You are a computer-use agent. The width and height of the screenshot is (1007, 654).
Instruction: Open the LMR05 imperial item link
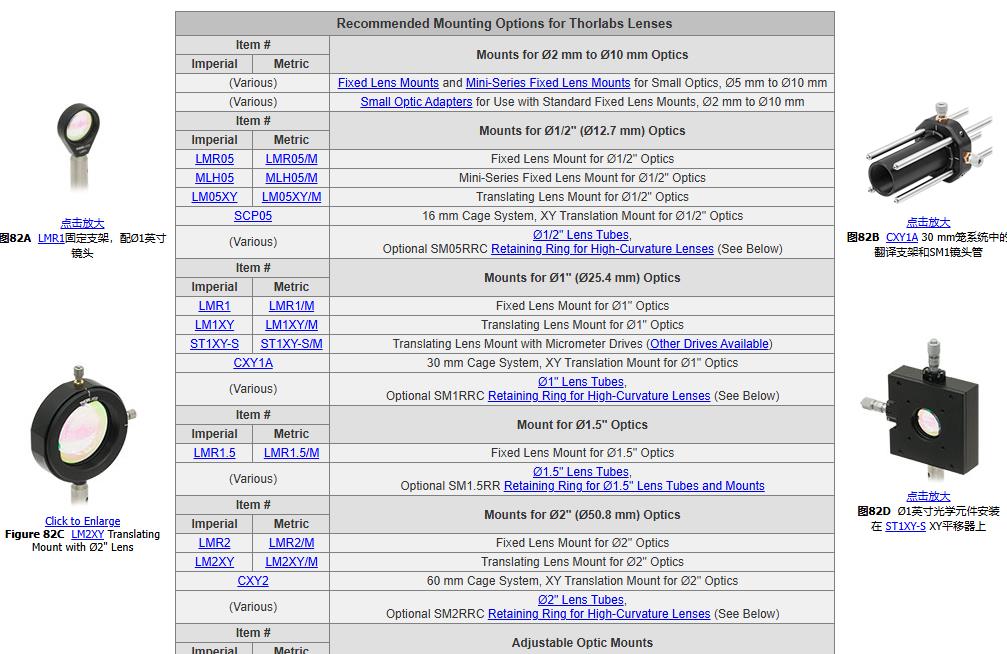[214, 159]
